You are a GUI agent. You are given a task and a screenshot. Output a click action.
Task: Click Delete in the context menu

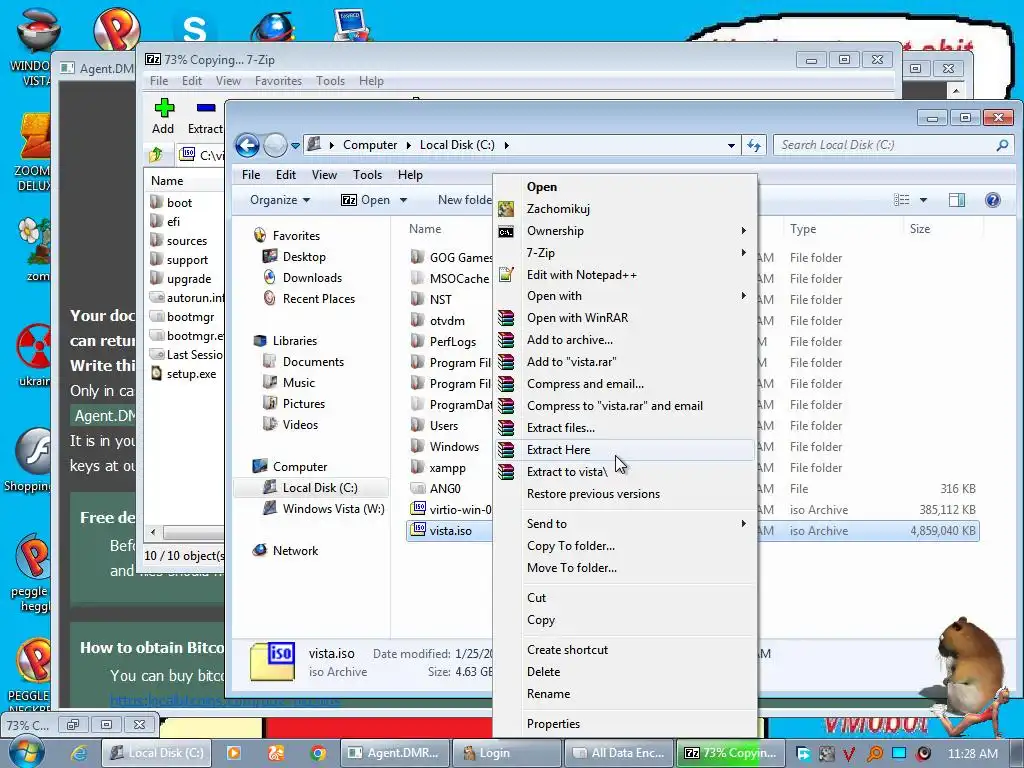tap(543, 671)
